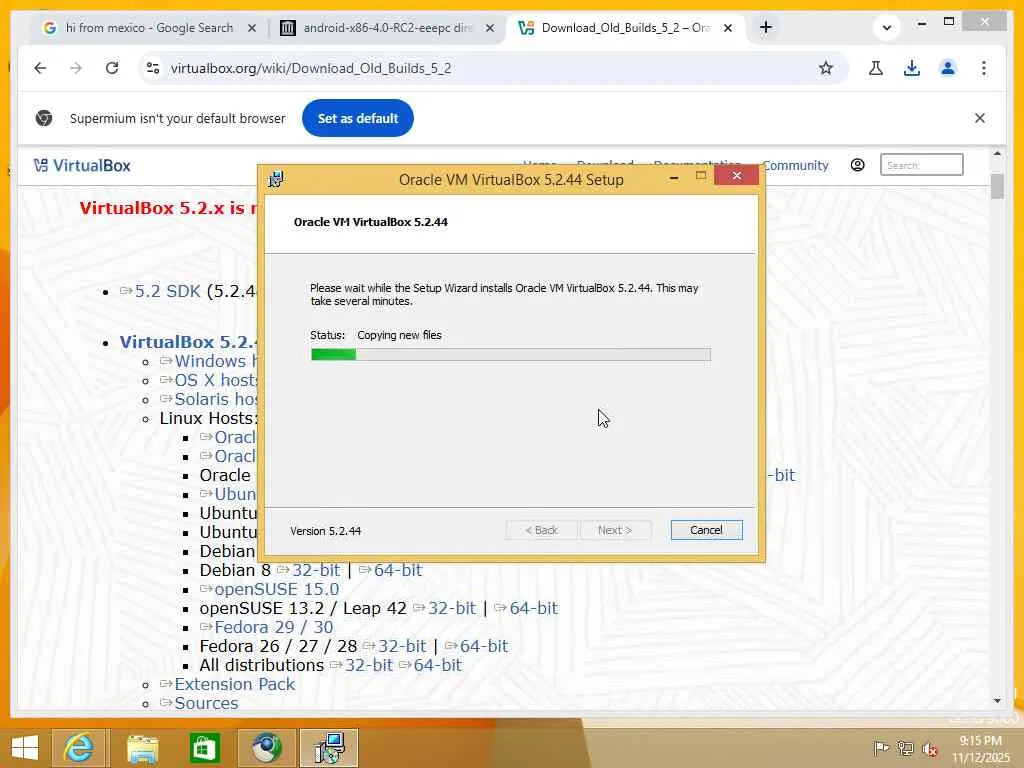Open the Windows Start menu
The width and height of the screenshot is (1024, 768).
point(25,748)
